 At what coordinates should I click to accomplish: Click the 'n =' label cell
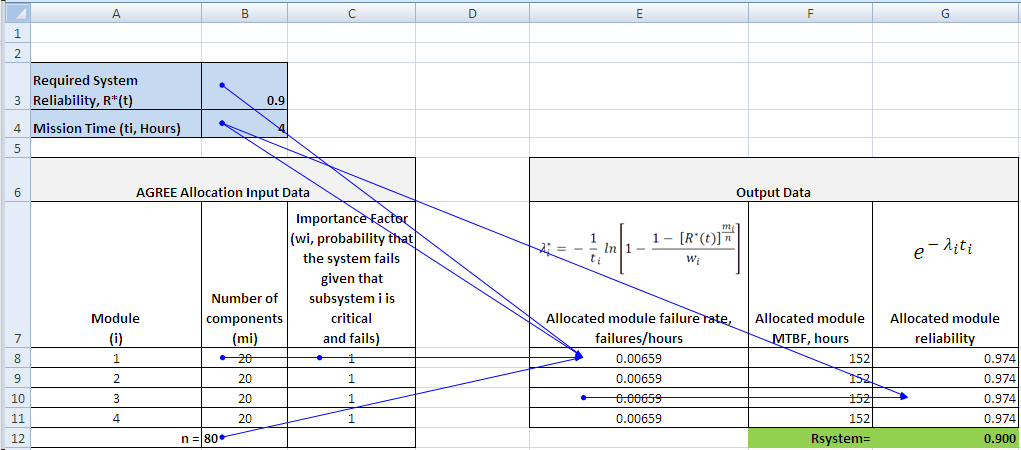(x=116, y=438)
